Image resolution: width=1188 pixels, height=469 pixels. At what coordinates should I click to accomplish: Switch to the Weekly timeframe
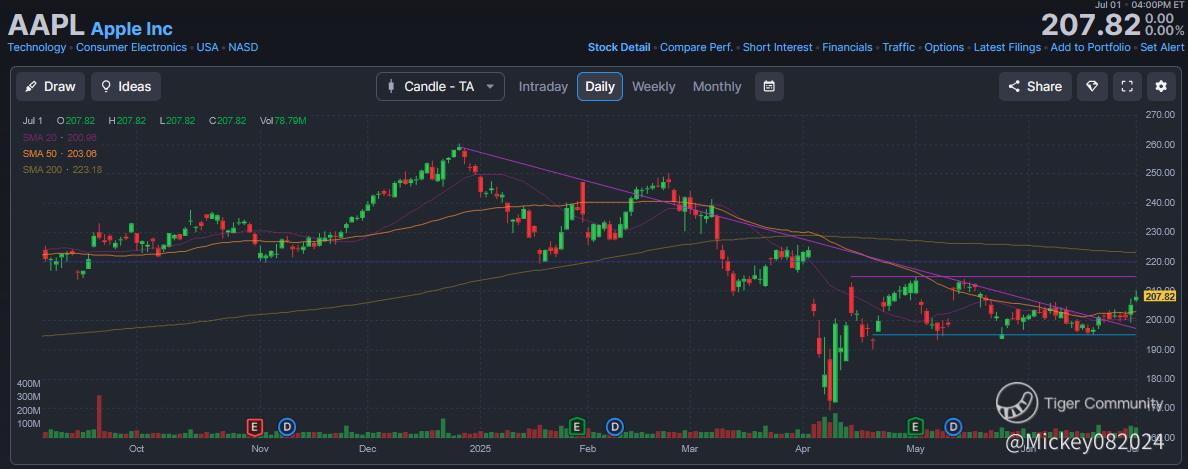tap(653, 86)
